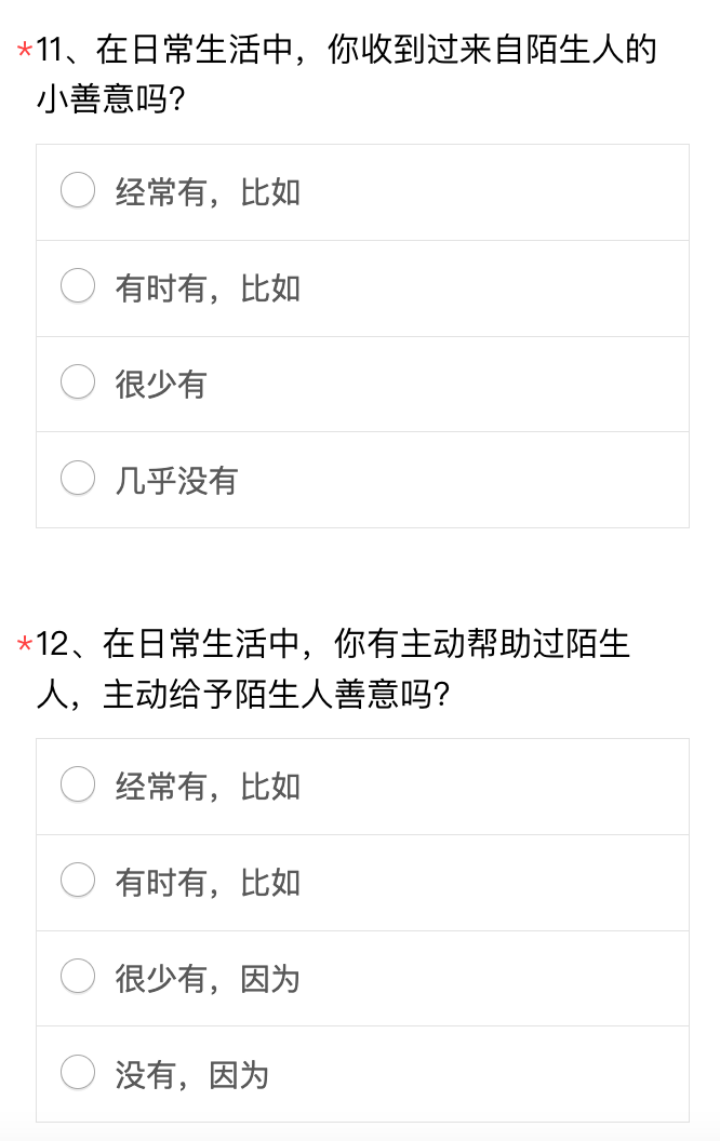Select radio circle for question 11 '经常有，比如'
This screenshot has width=720, height=1141.
[x=78, y=191]
